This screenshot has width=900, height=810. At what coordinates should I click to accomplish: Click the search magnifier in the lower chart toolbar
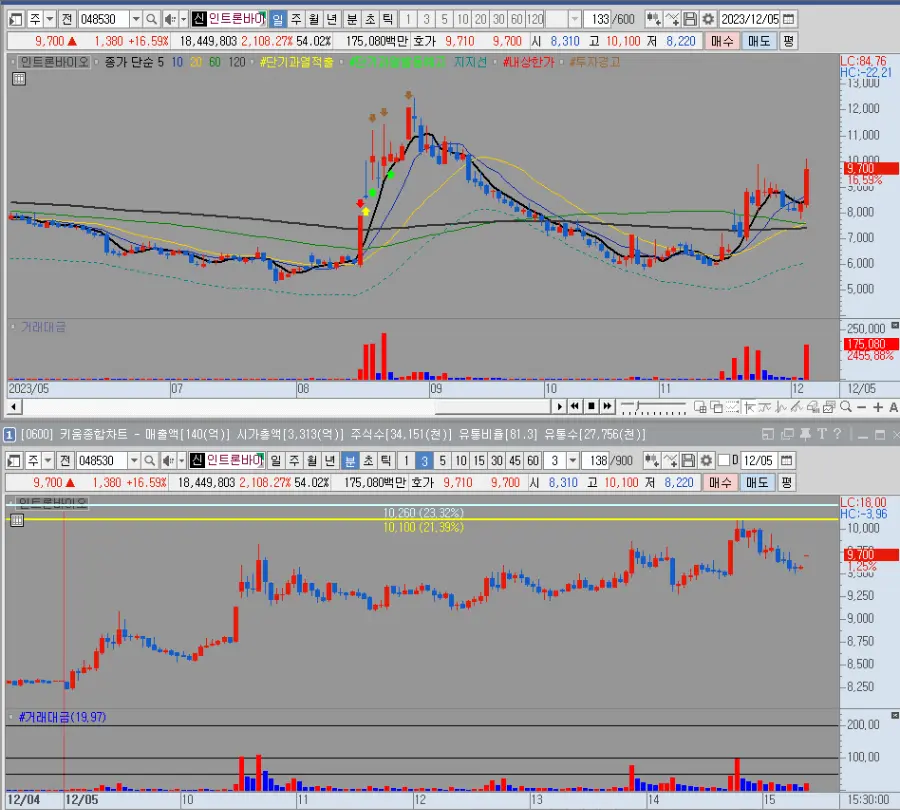(149, 460)
